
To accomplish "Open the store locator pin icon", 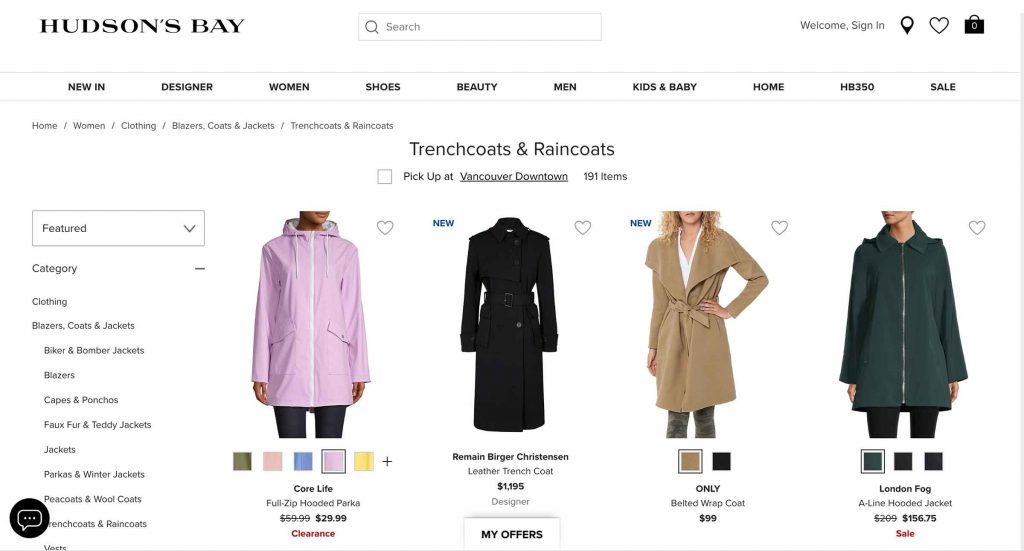I will click(906, 25).
